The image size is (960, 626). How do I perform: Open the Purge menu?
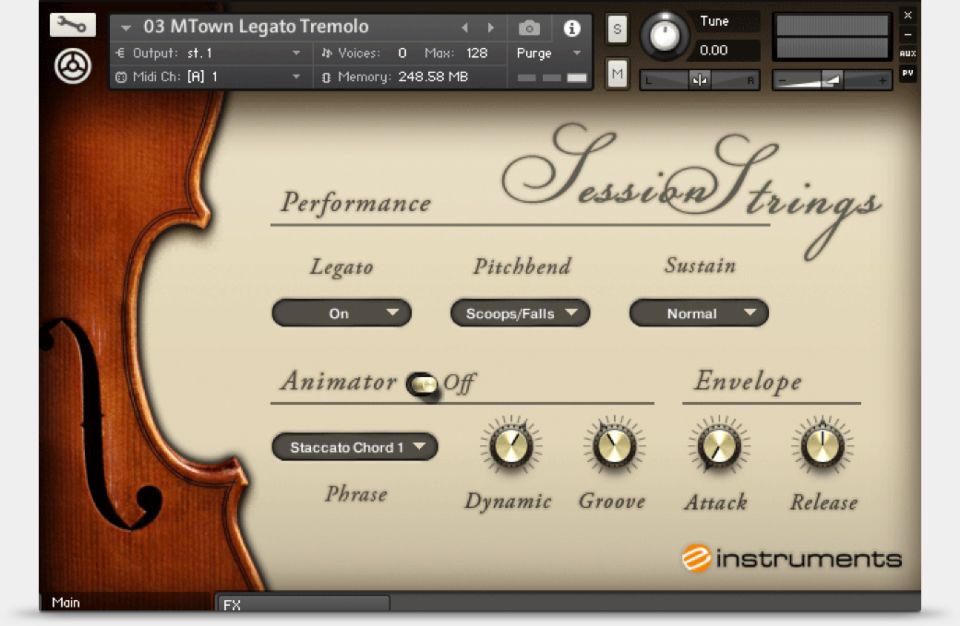pyautogui.click(x=549, y=53)
